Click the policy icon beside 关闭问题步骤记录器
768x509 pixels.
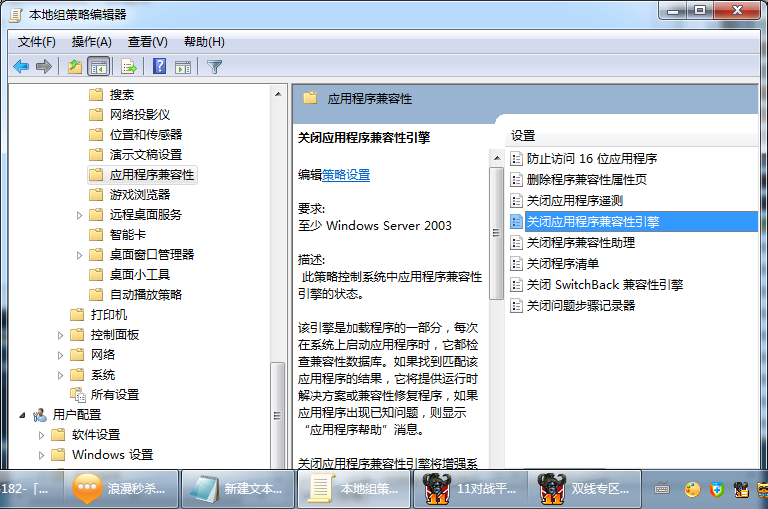pos(516,306)
